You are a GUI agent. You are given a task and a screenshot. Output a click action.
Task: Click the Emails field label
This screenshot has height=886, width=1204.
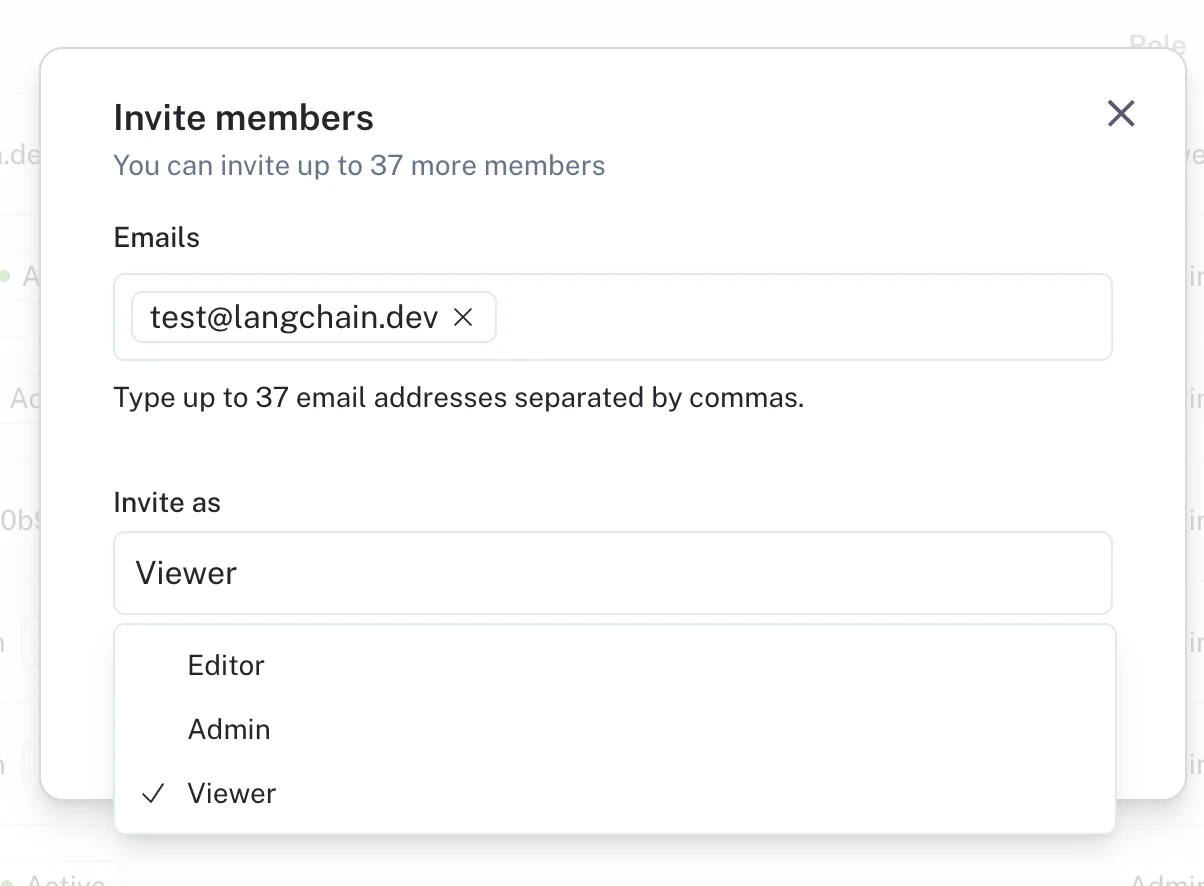point(157,238)
